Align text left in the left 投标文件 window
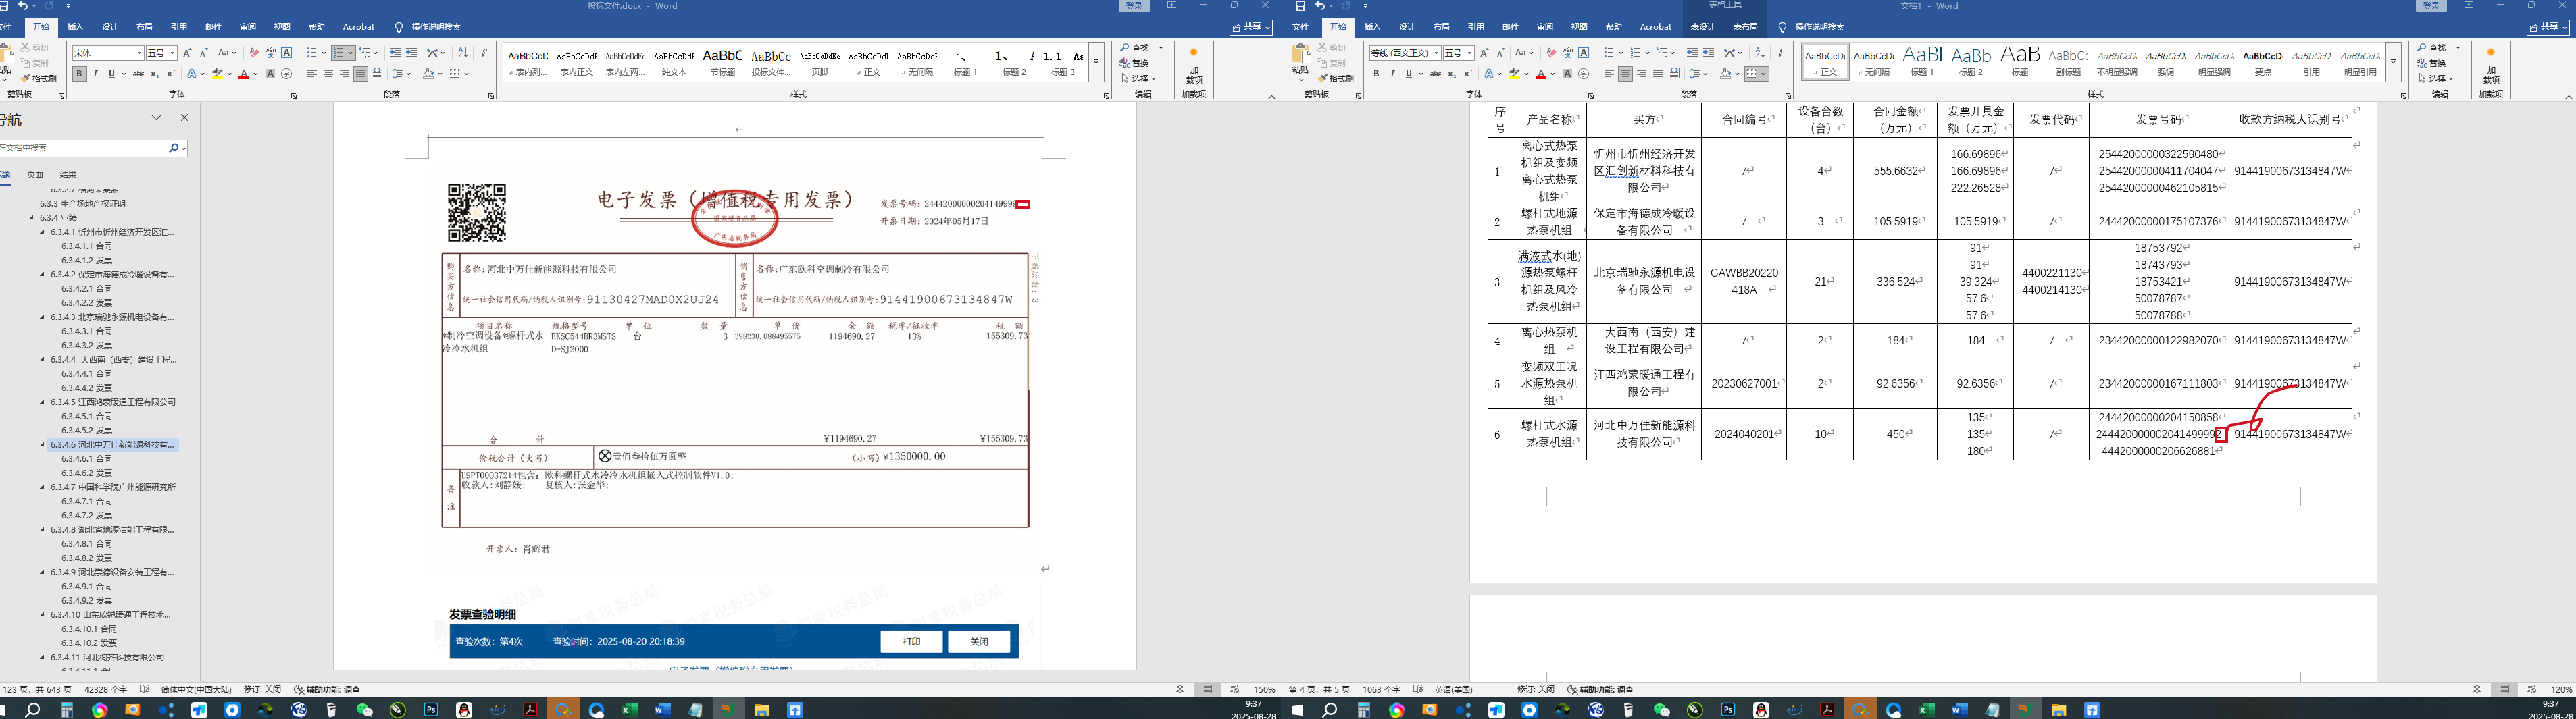Screen dimensions: 2576x719 coord(312,74)
